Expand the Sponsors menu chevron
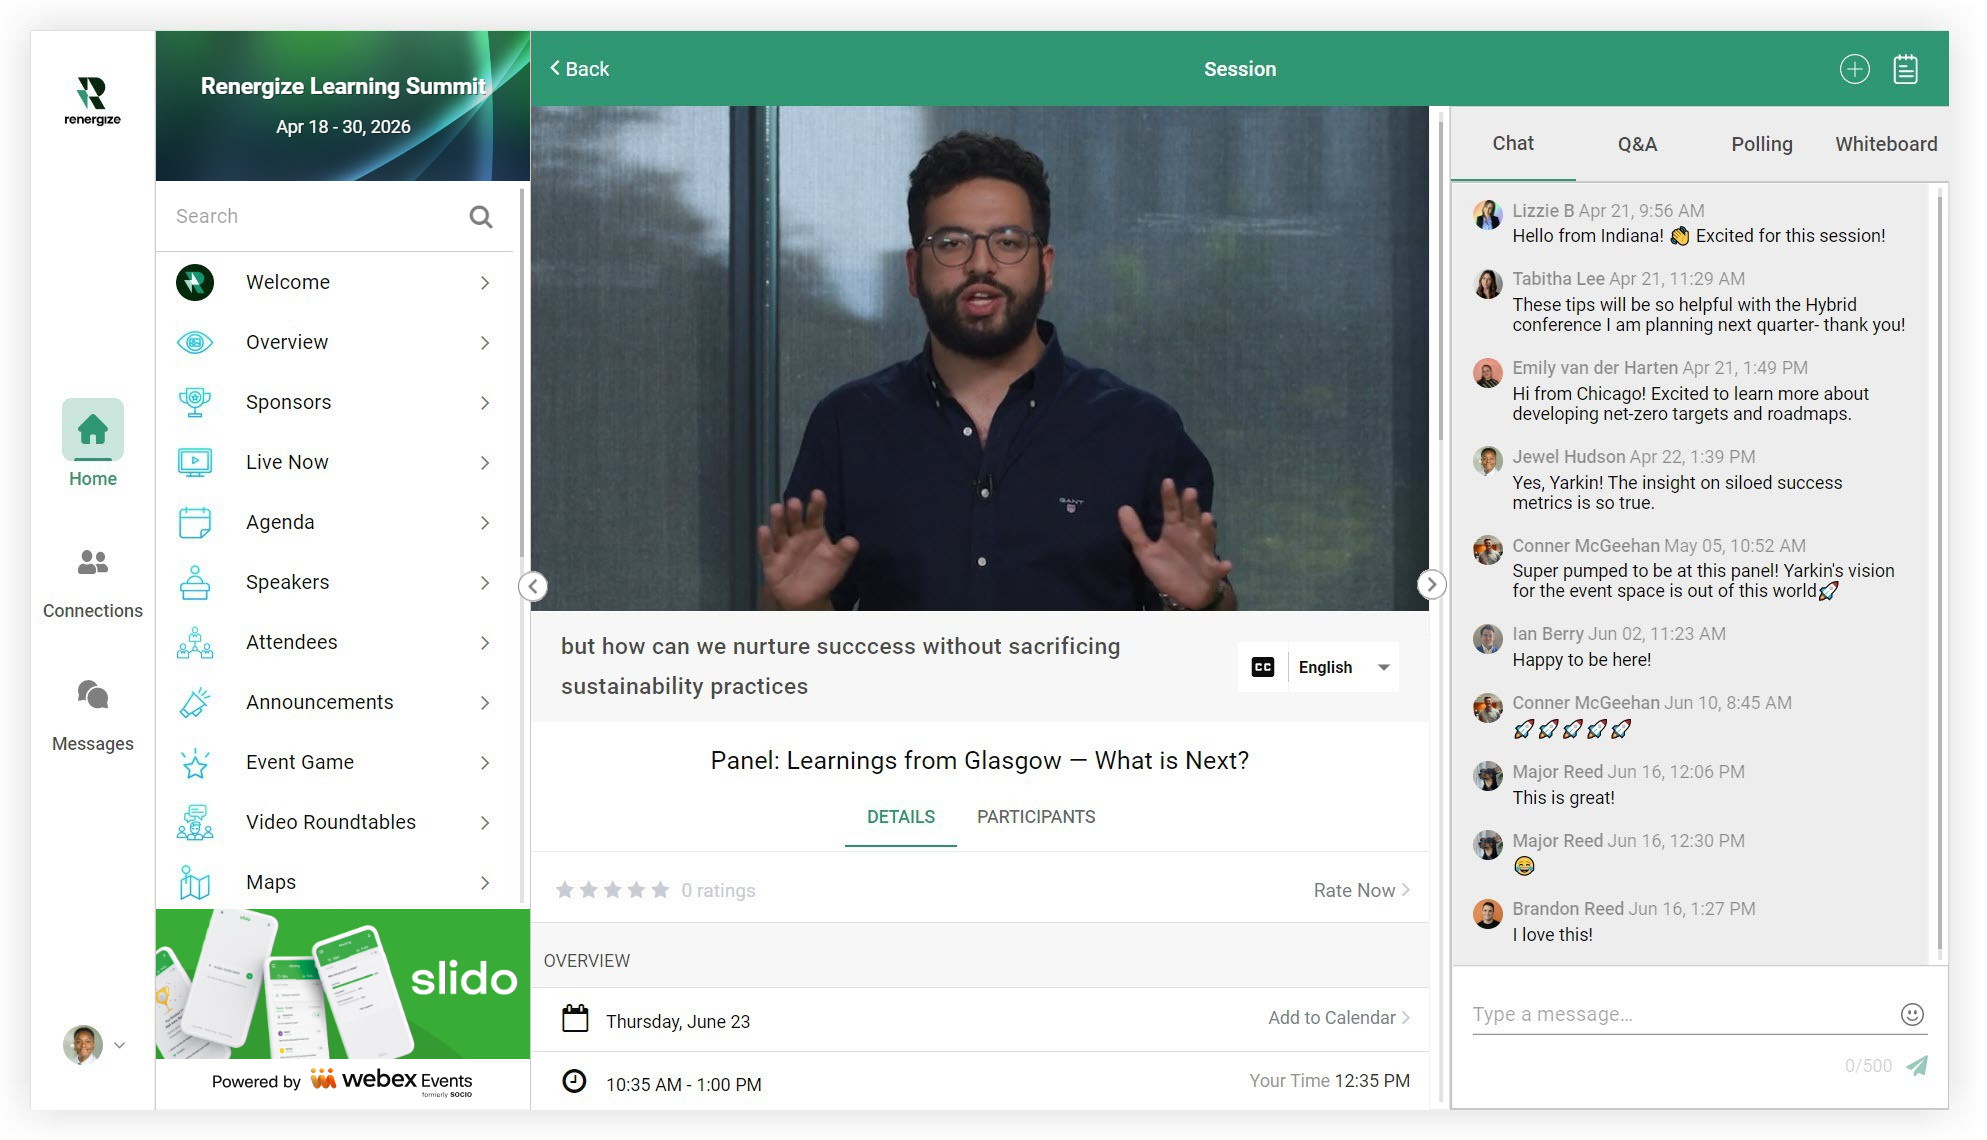 tap(485, 403)
